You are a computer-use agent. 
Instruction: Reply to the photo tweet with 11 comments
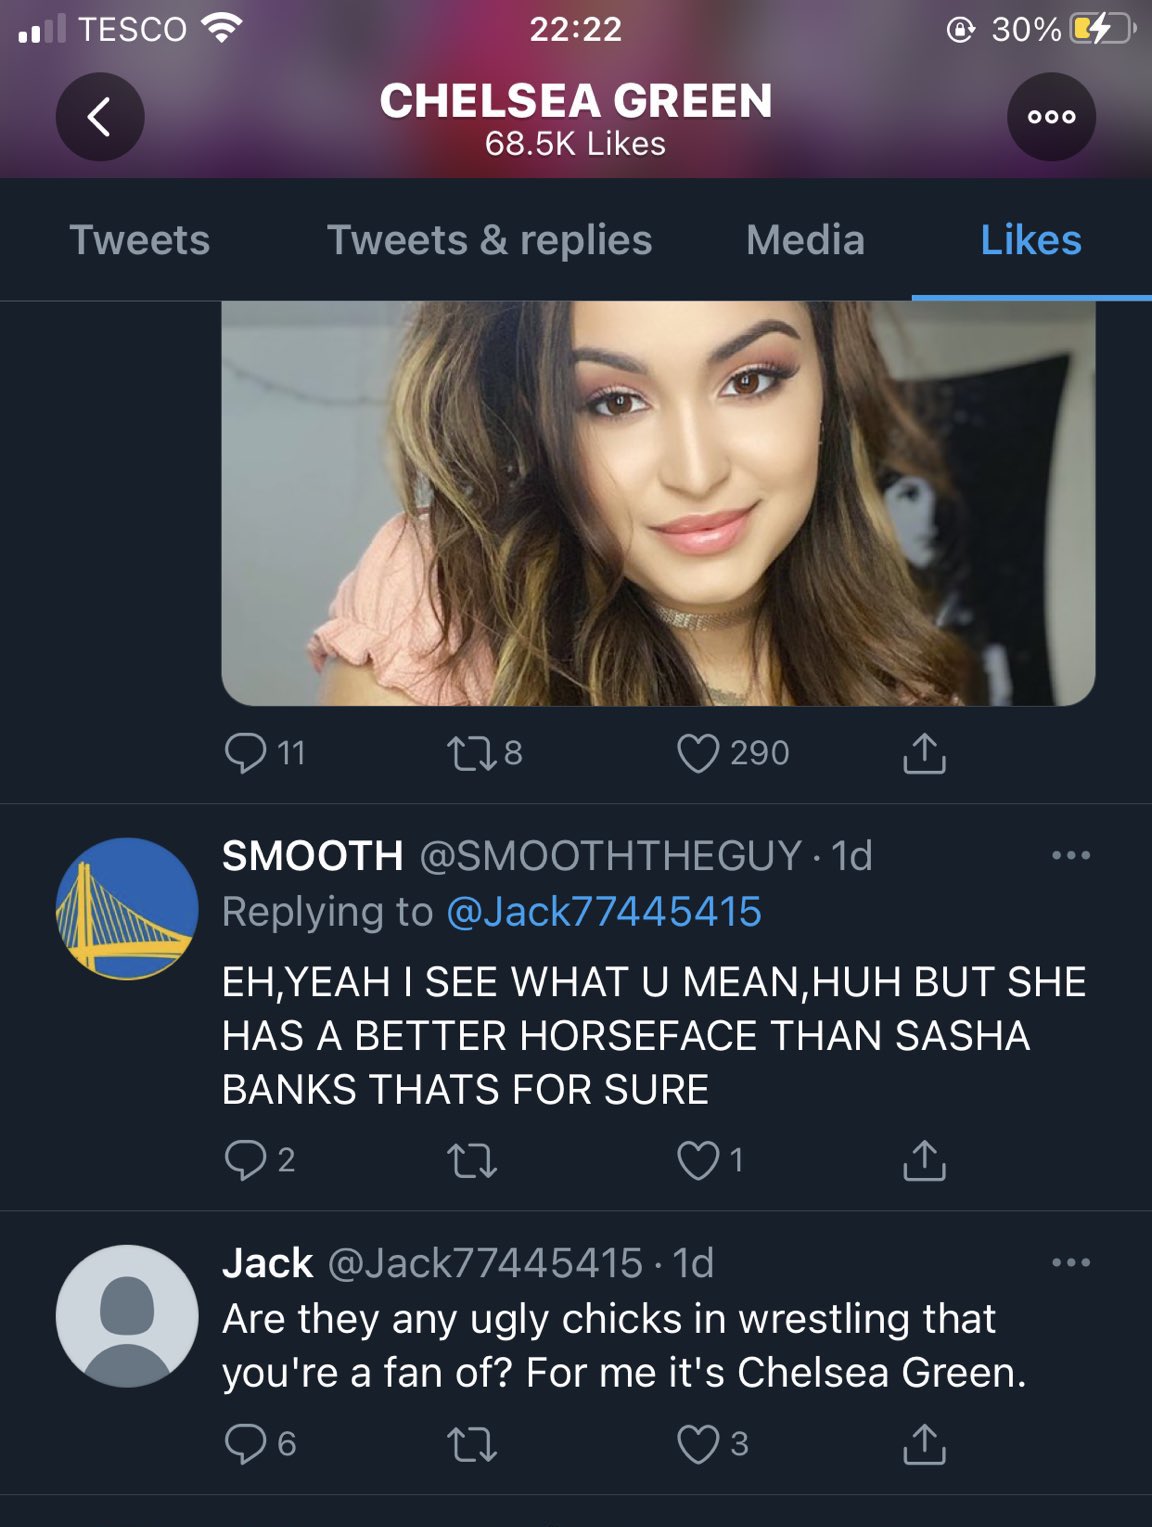click(245, 753)
